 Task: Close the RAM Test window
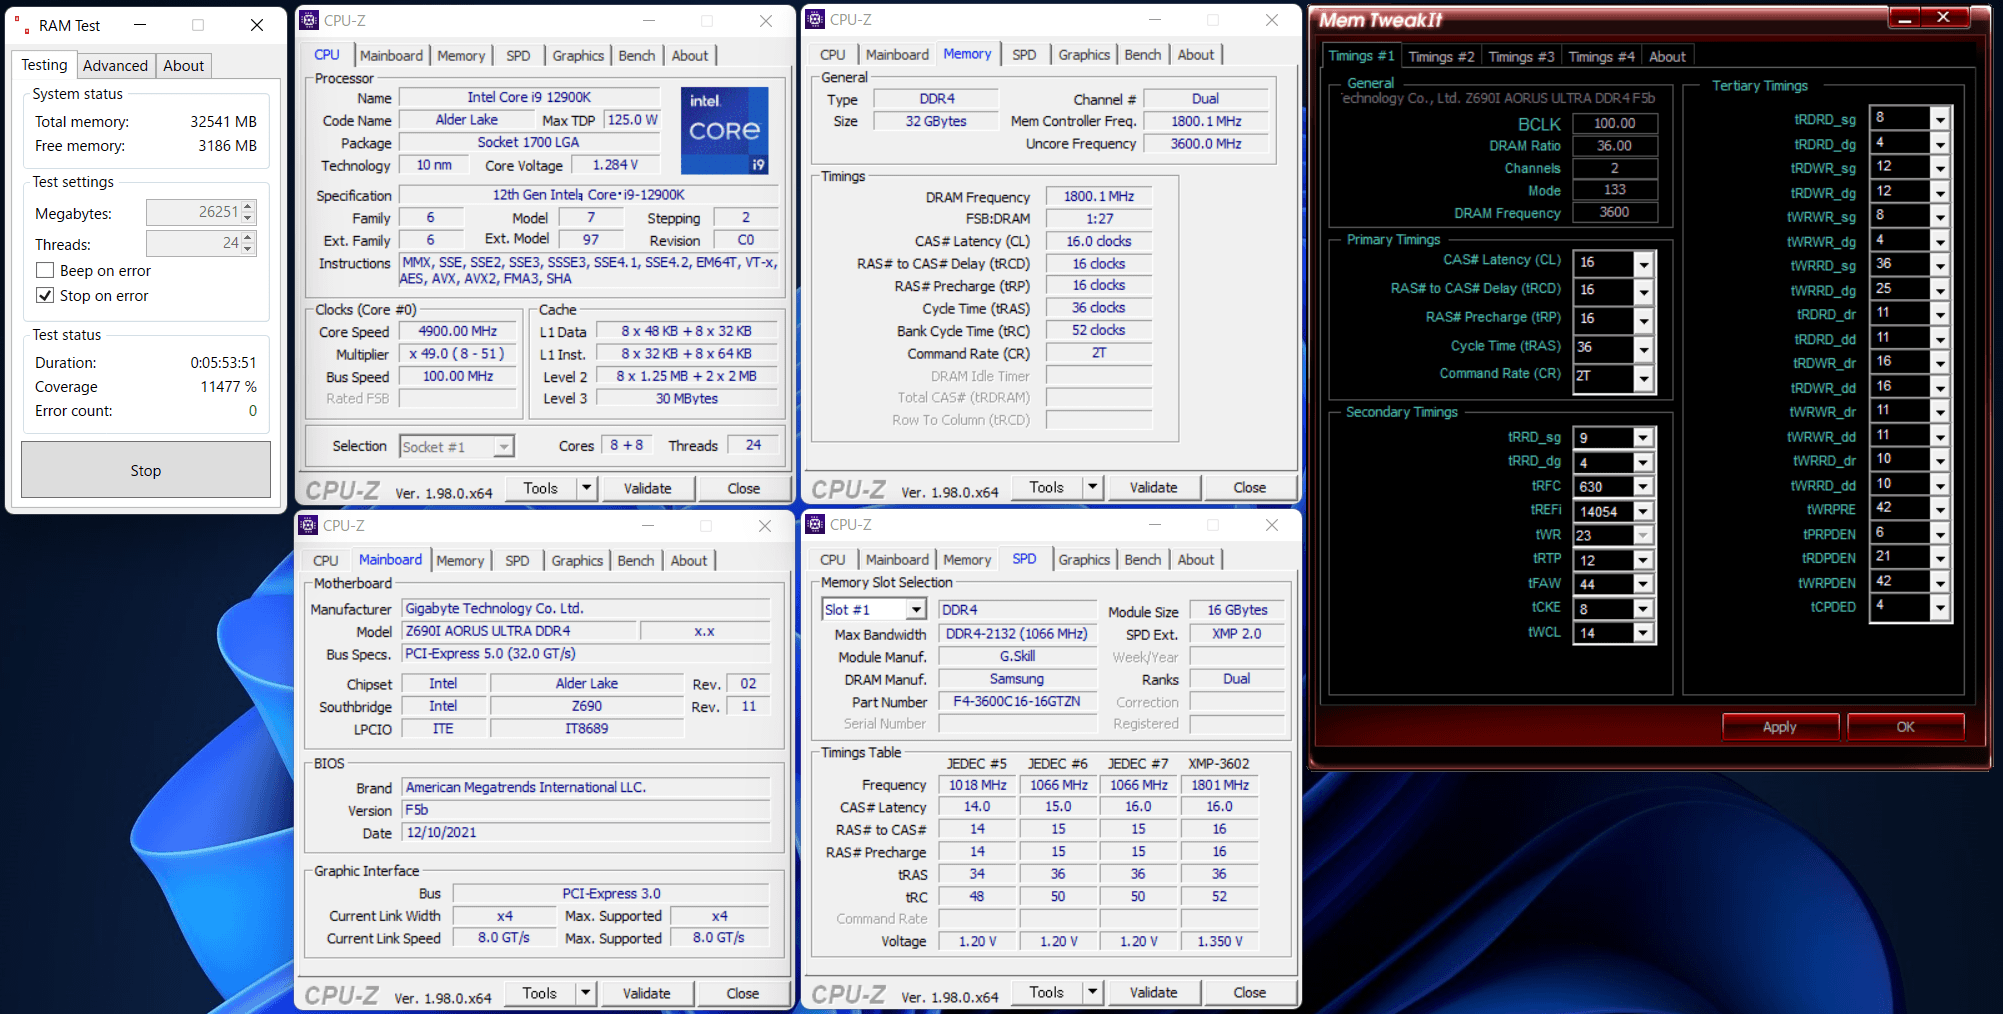[x=257, y=25]
